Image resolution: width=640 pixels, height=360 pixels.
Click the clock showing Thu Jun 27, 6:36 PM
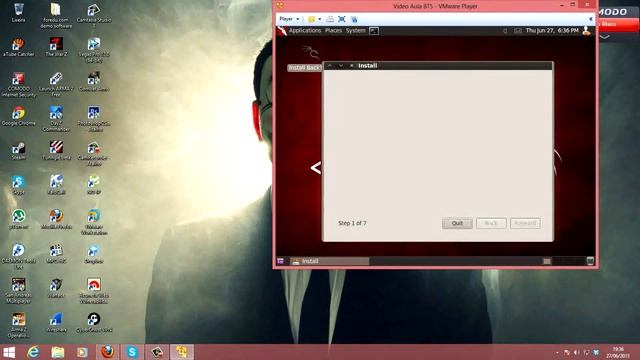click(552, 31)
